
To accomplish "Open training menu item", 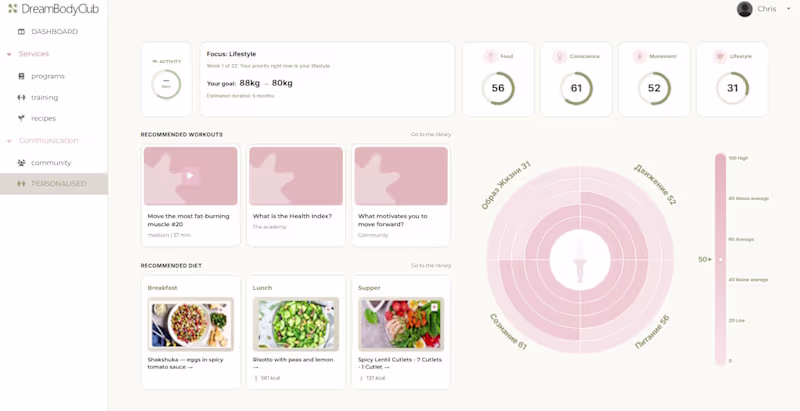I will click(44, 97).
